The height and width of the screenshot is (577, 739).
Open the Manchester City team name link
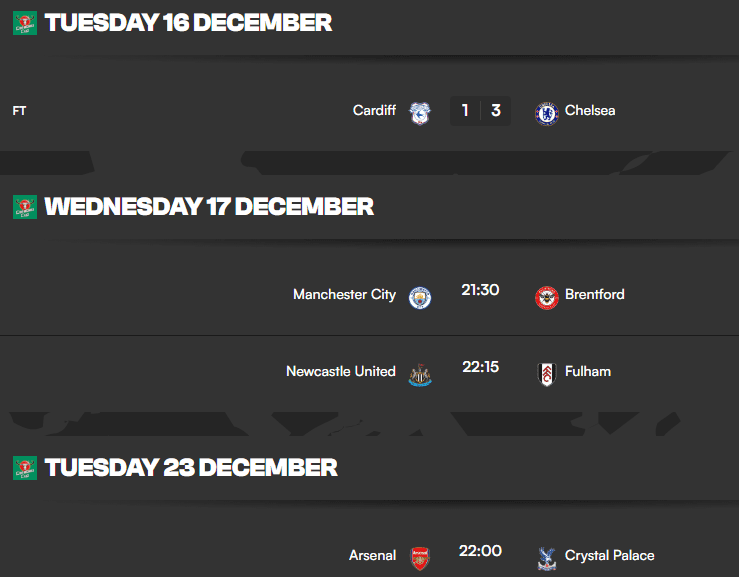tap(344, 295)
